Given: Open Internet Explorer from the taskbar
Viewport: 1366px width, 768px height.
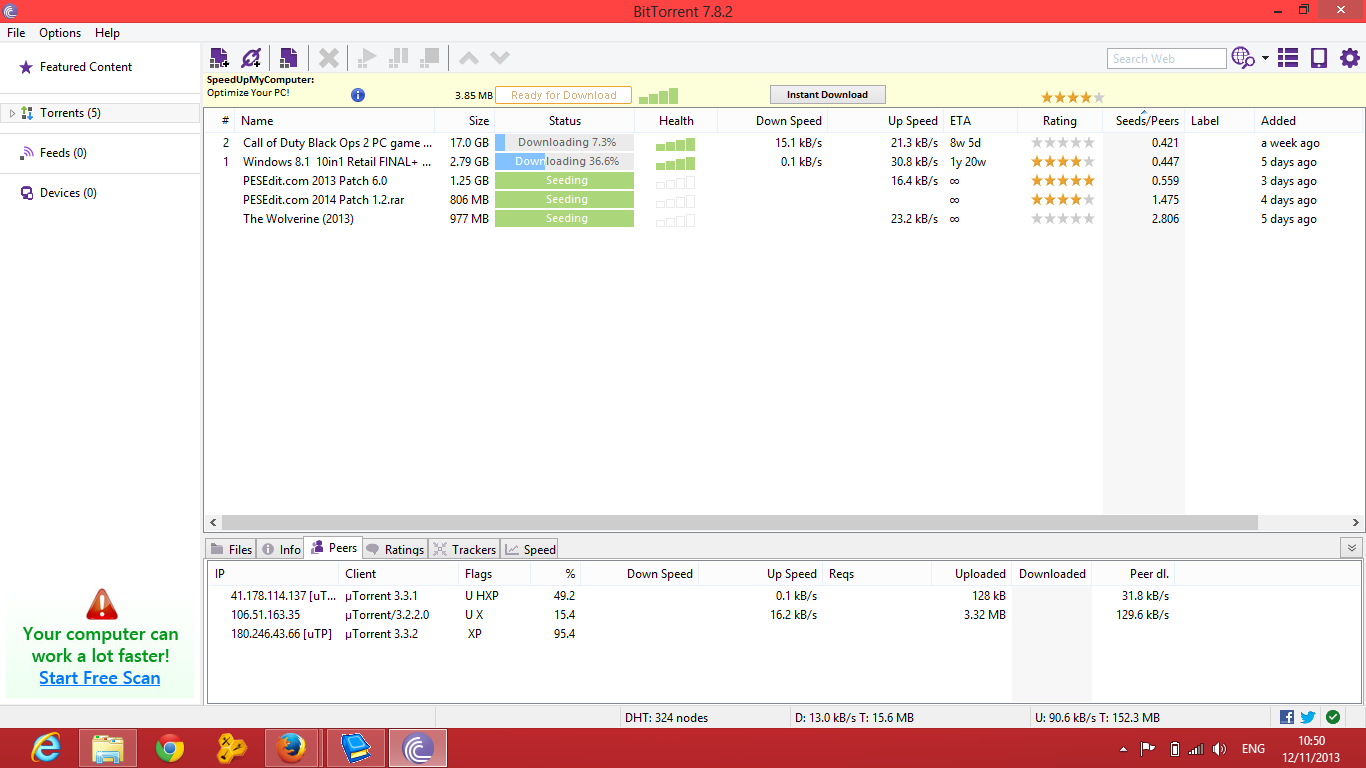Looking at the screenshot, I should pyautogui.click(x=46, y=748).
